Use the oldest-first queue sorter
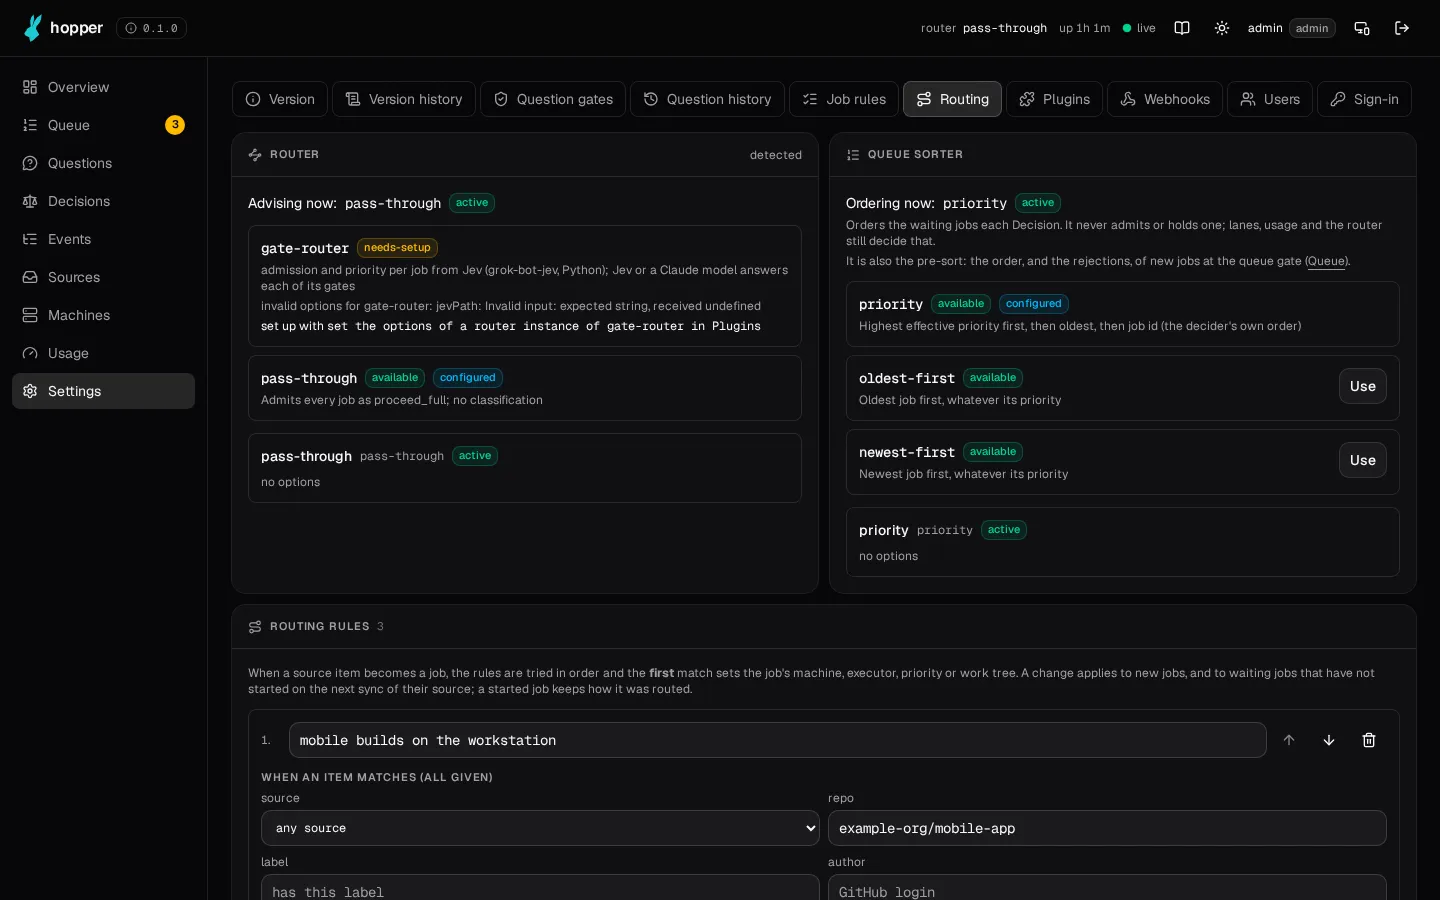Viewport: 1440px width, 900px height. 1363,386
